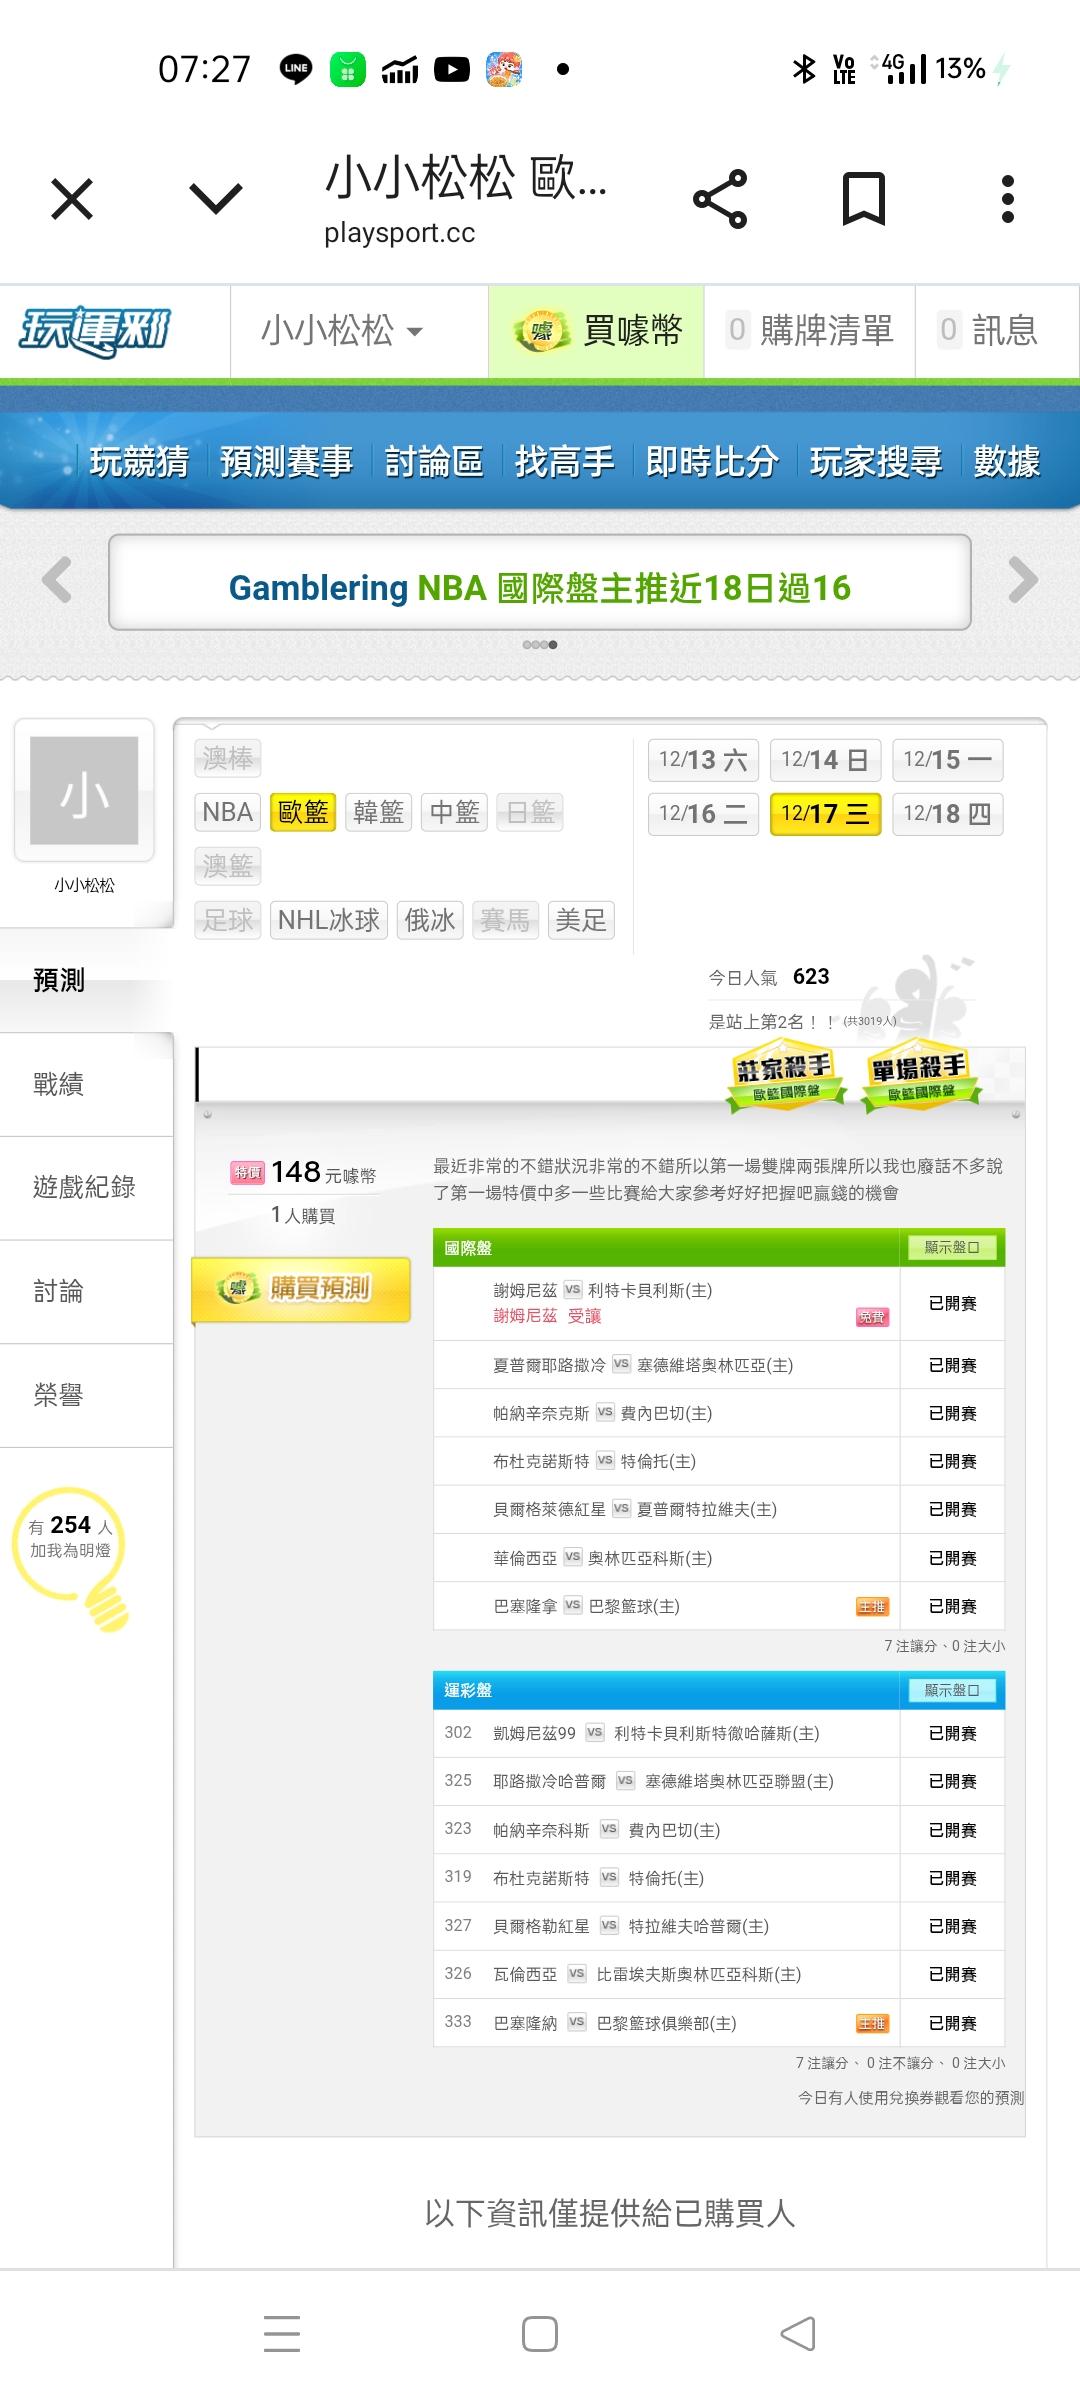Pick date 12/13 六
Viewport: 1080px width, 2400px height.
click(x=703, y=760)
